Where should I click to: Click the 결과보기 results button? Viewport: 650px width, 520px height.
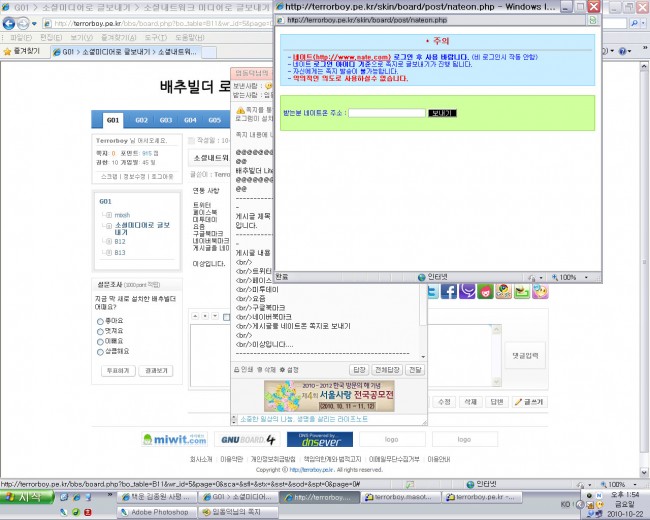pyautogui.click(x=156, y=371)
